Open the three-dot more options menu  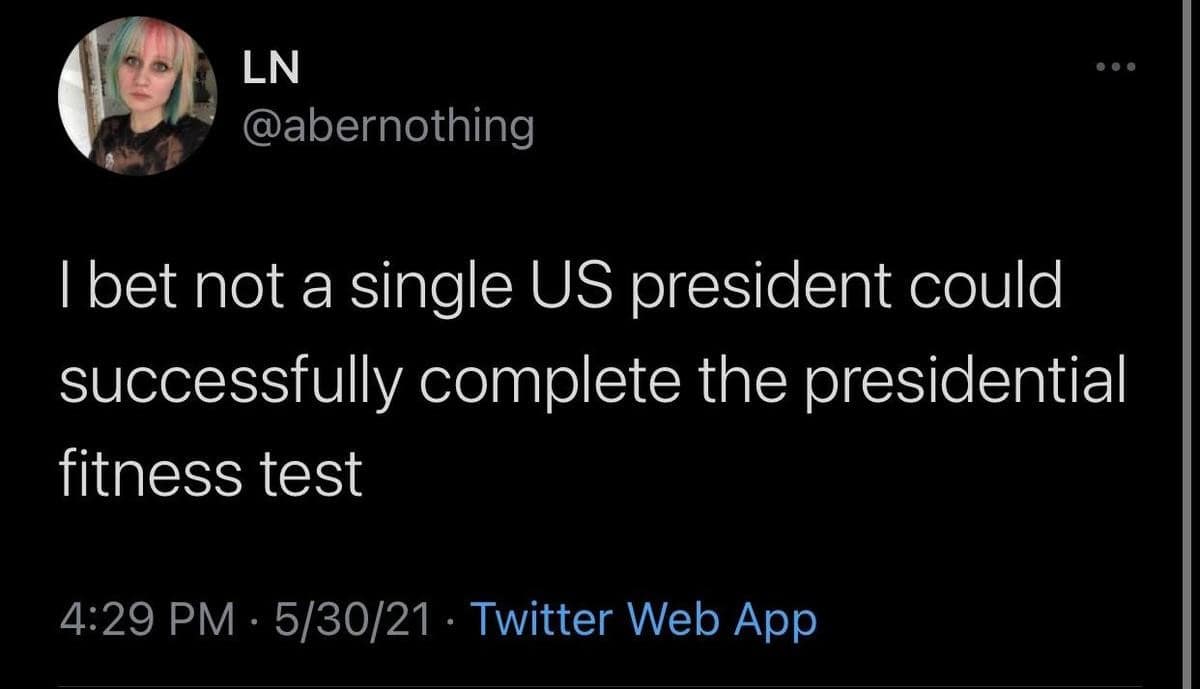tap(1117, 69)
